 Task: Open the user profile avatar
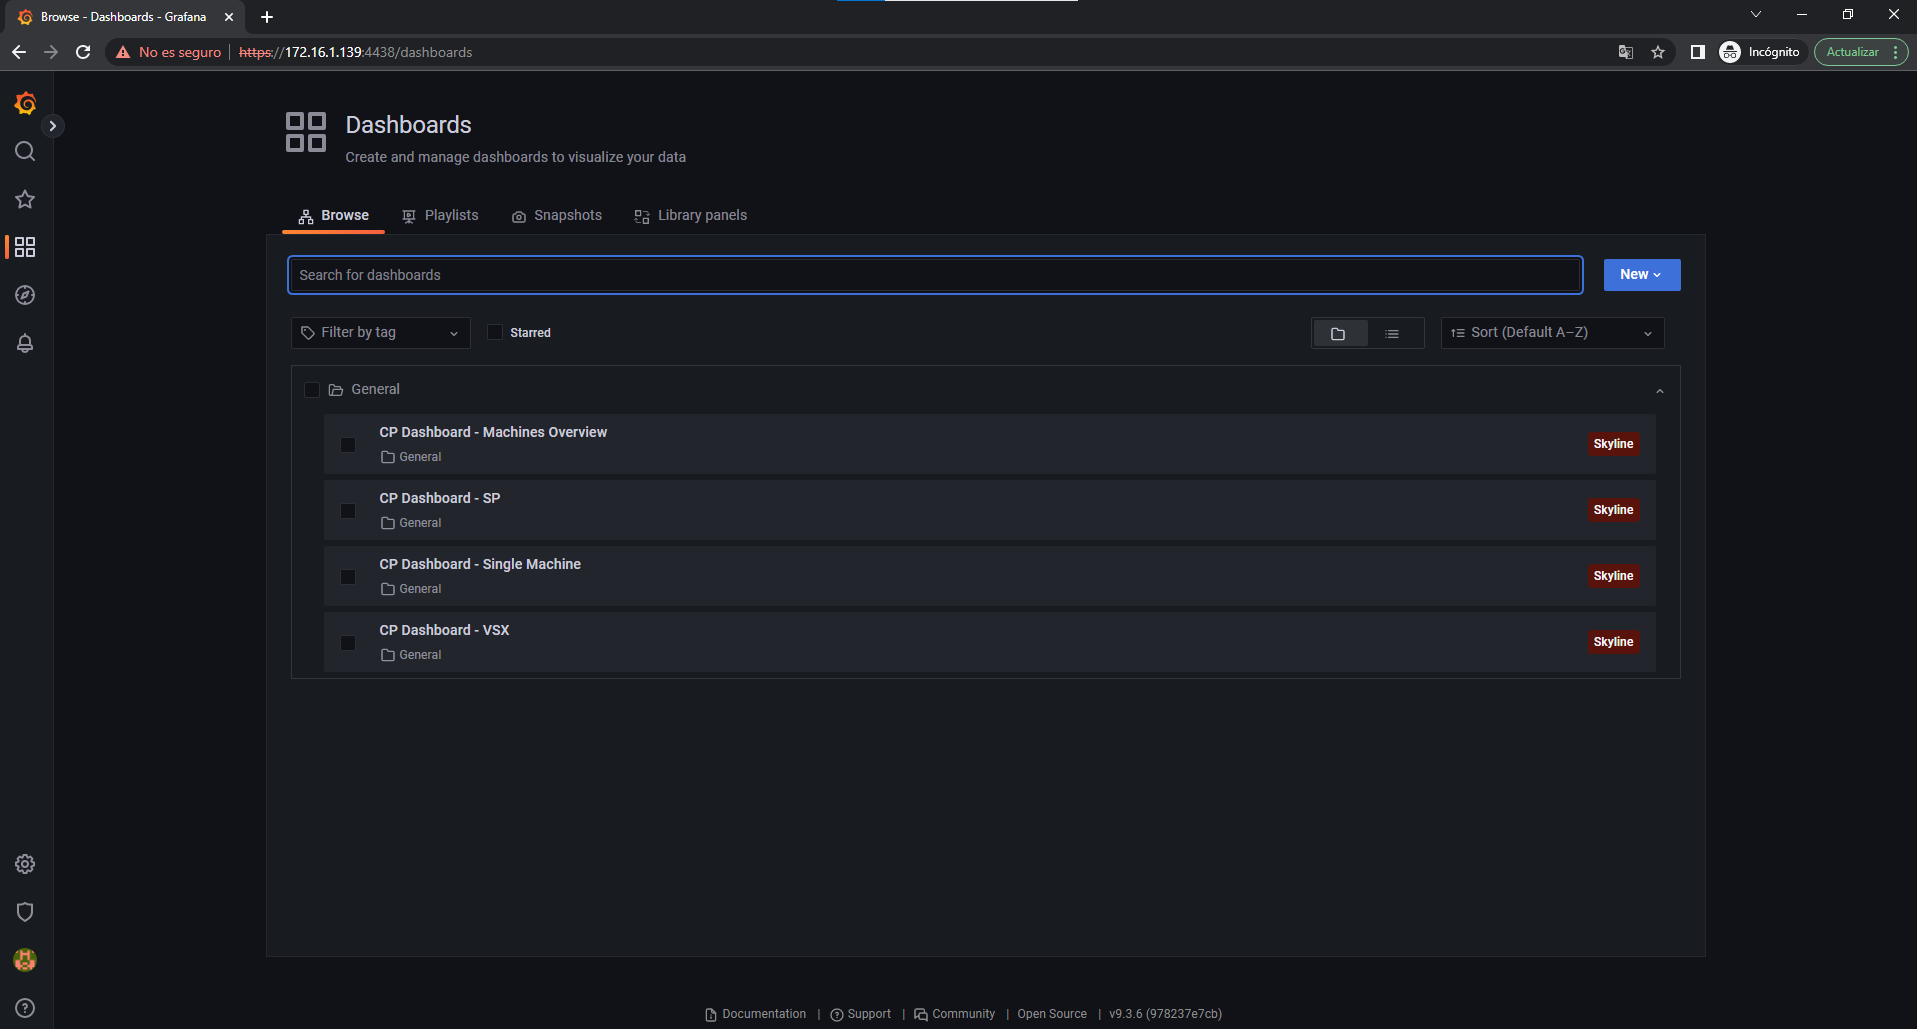(x=25, y=960)
